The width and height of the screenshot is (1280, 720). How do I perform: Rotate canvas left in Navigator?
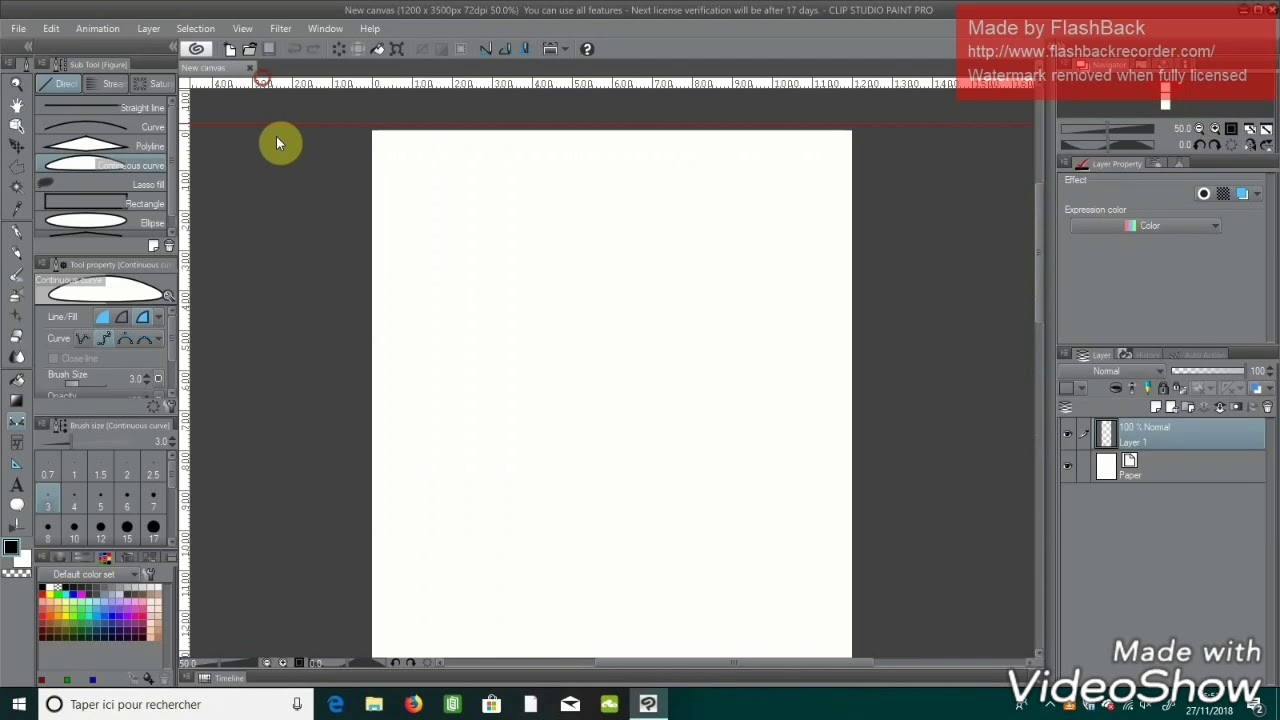tap(1199, 144)
